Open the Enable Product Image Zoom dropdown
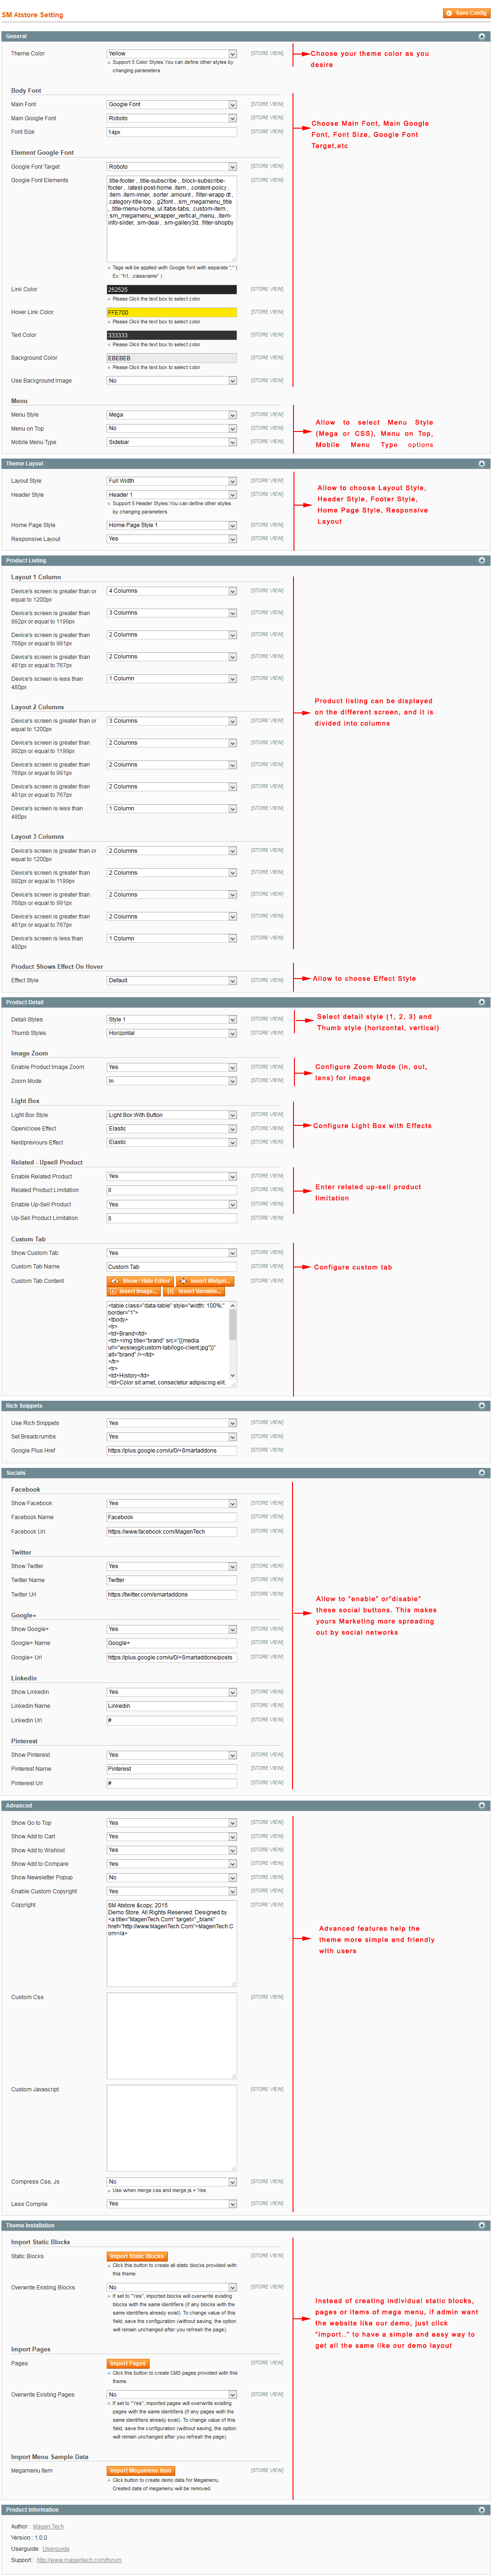This screenshot has width=491, height=2576. coord(172,1067)
